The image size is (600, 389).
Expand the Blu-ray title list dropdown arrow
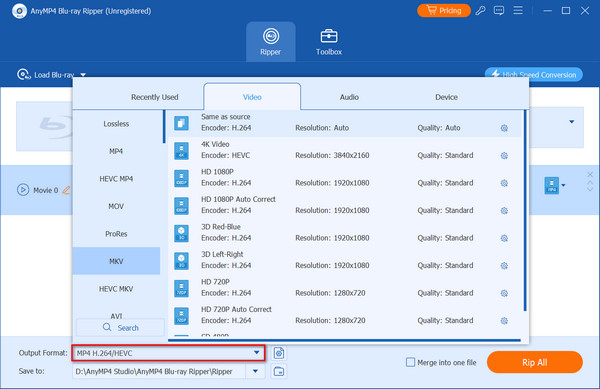pos(572,122)
